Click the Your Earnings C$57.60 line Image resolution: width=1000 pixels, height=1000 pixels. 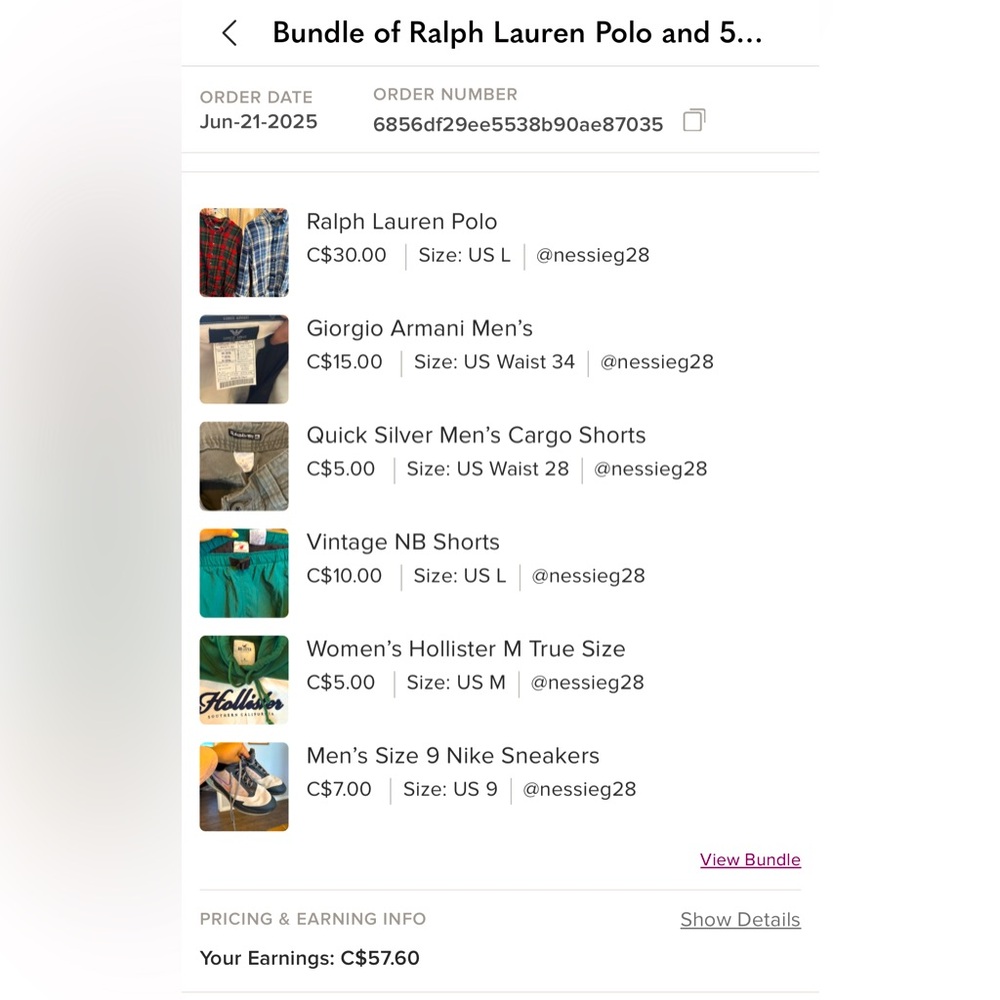[x=309, y=958]
